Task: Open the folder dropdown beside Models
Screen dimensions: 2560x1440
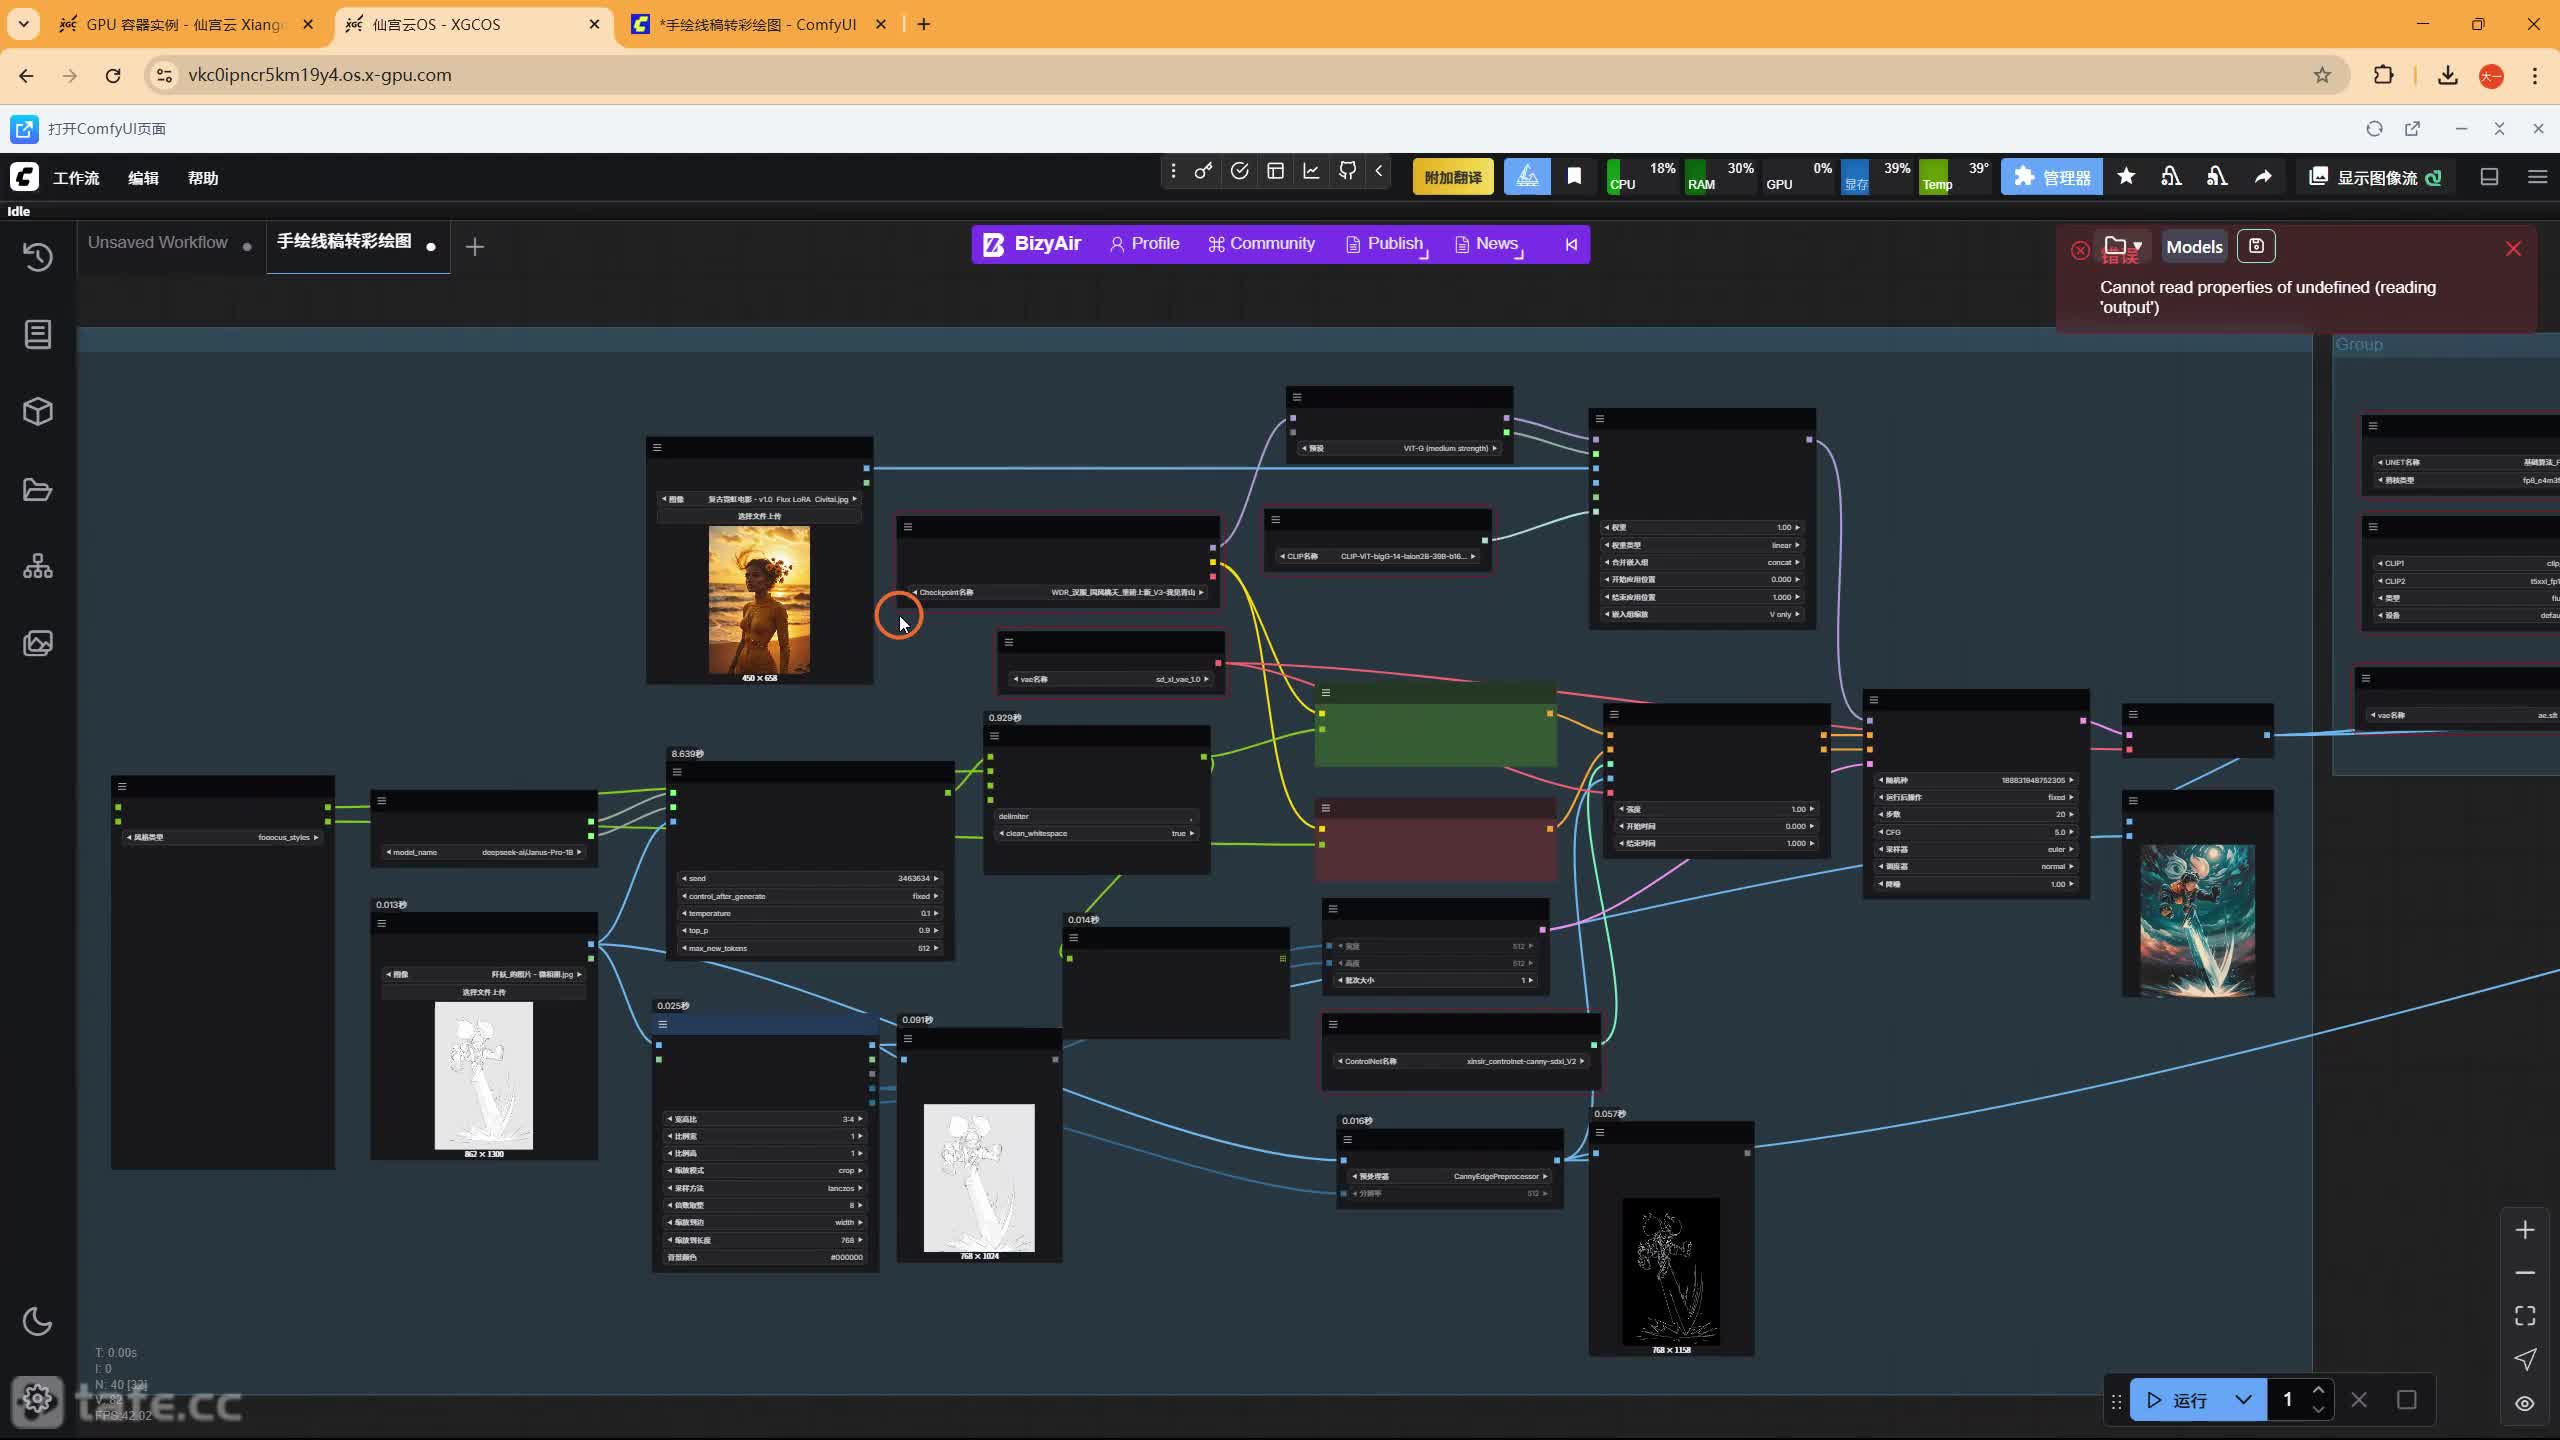Action: (2123, 246)
